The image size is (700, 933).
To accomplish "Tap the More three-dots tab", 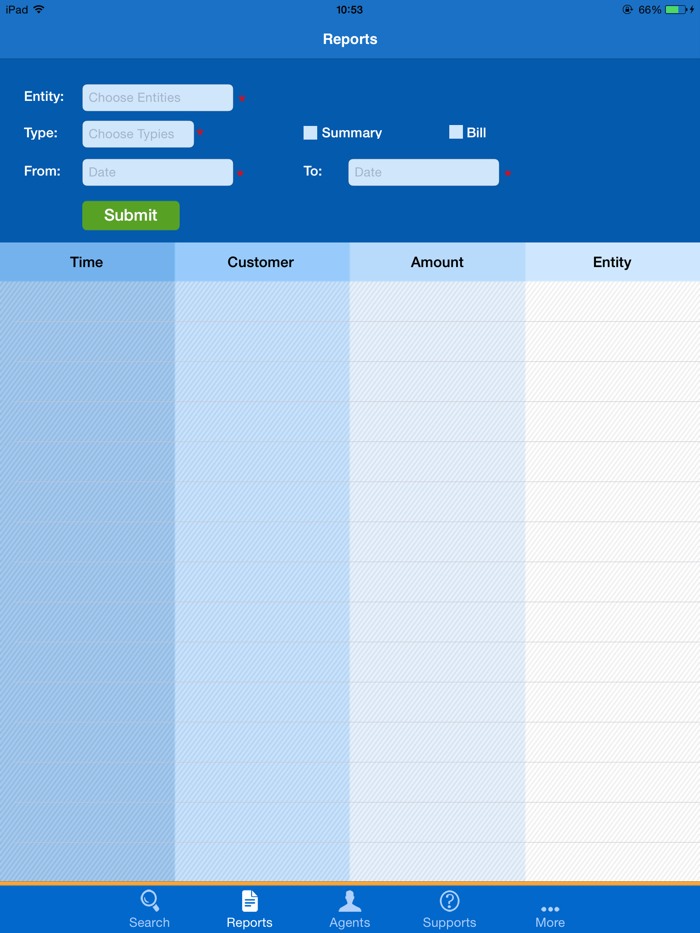I will tap(550, 916).
